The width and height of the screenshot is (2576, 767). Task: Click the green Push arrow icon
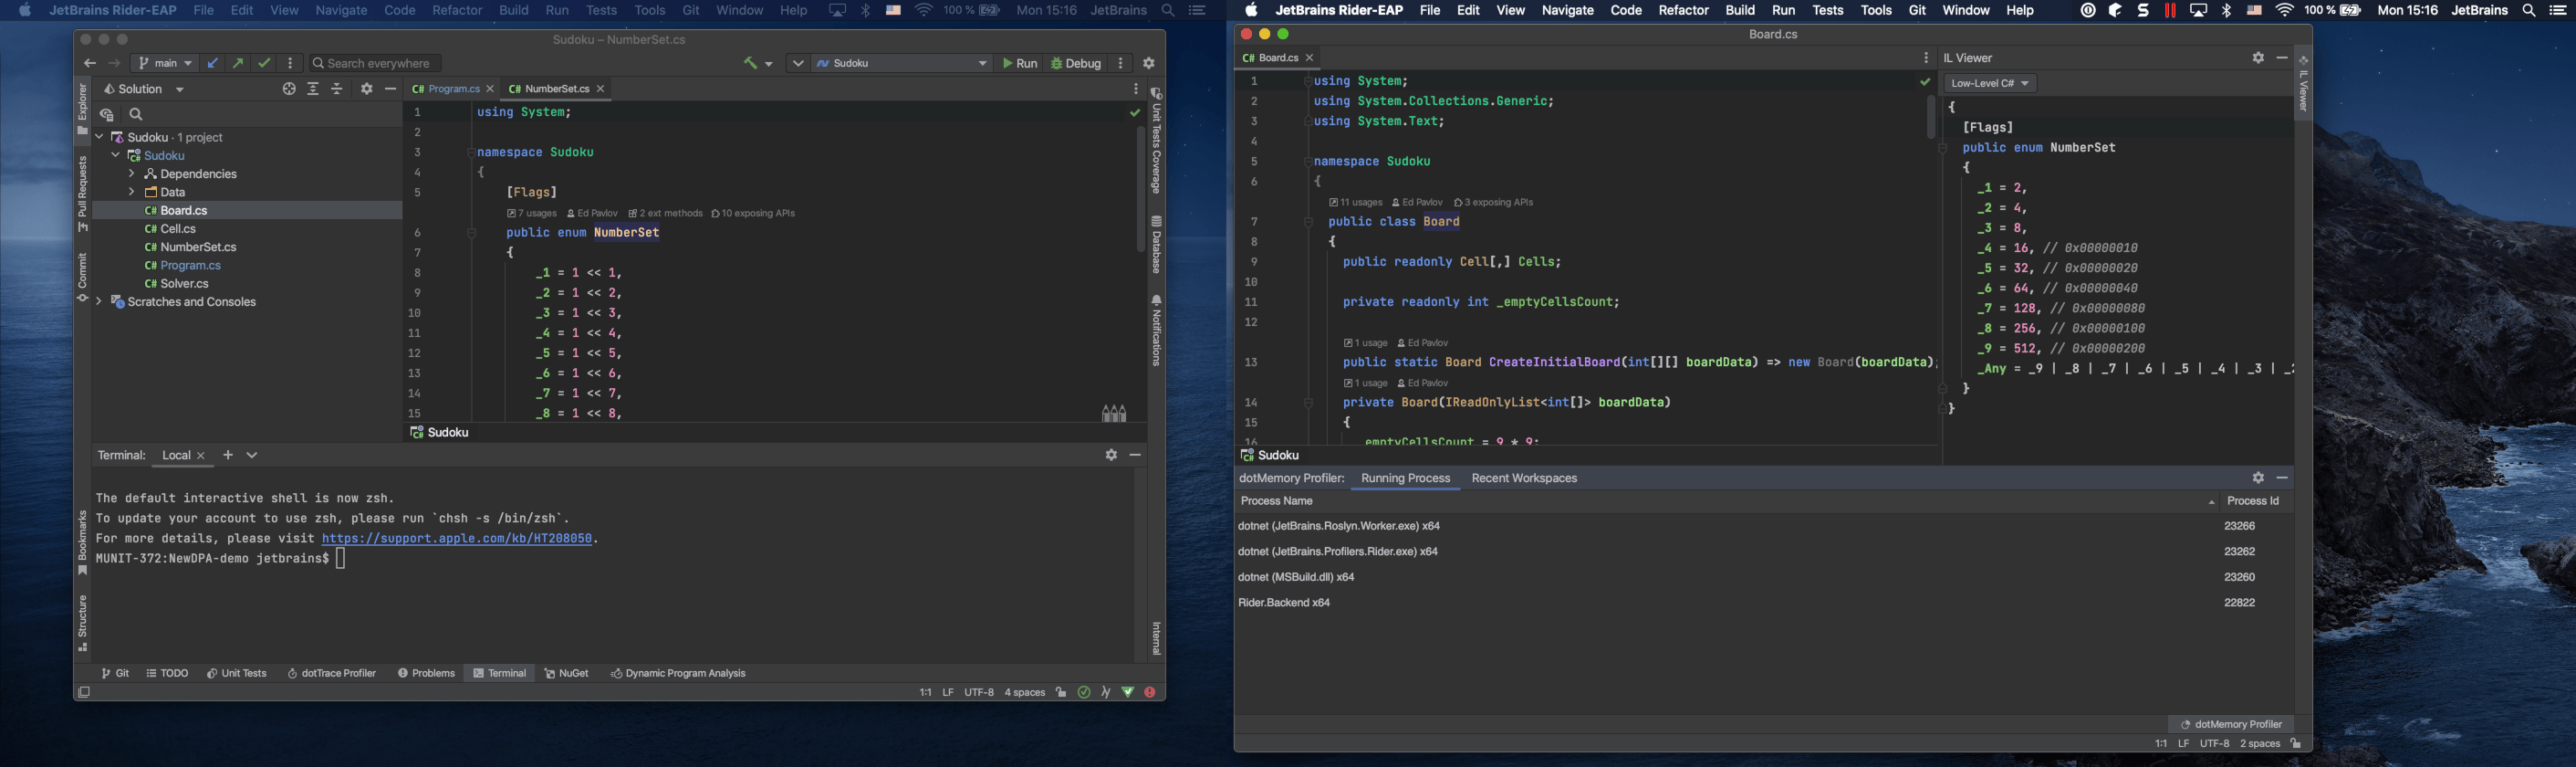click(x=238, y=63)
